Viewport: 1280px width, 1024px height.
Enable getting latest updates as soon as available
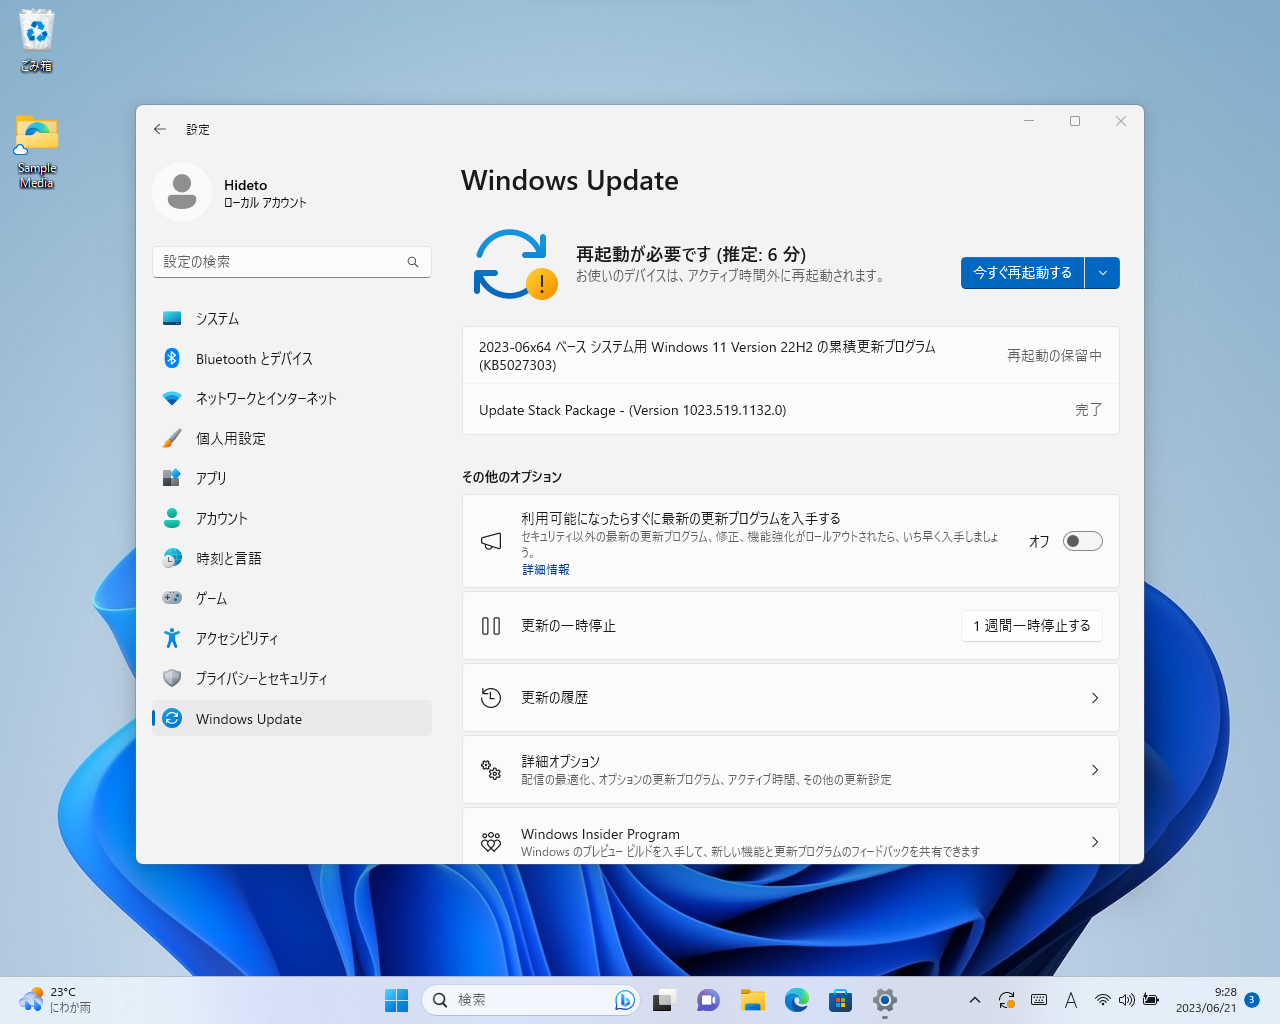click(1082, 541)
